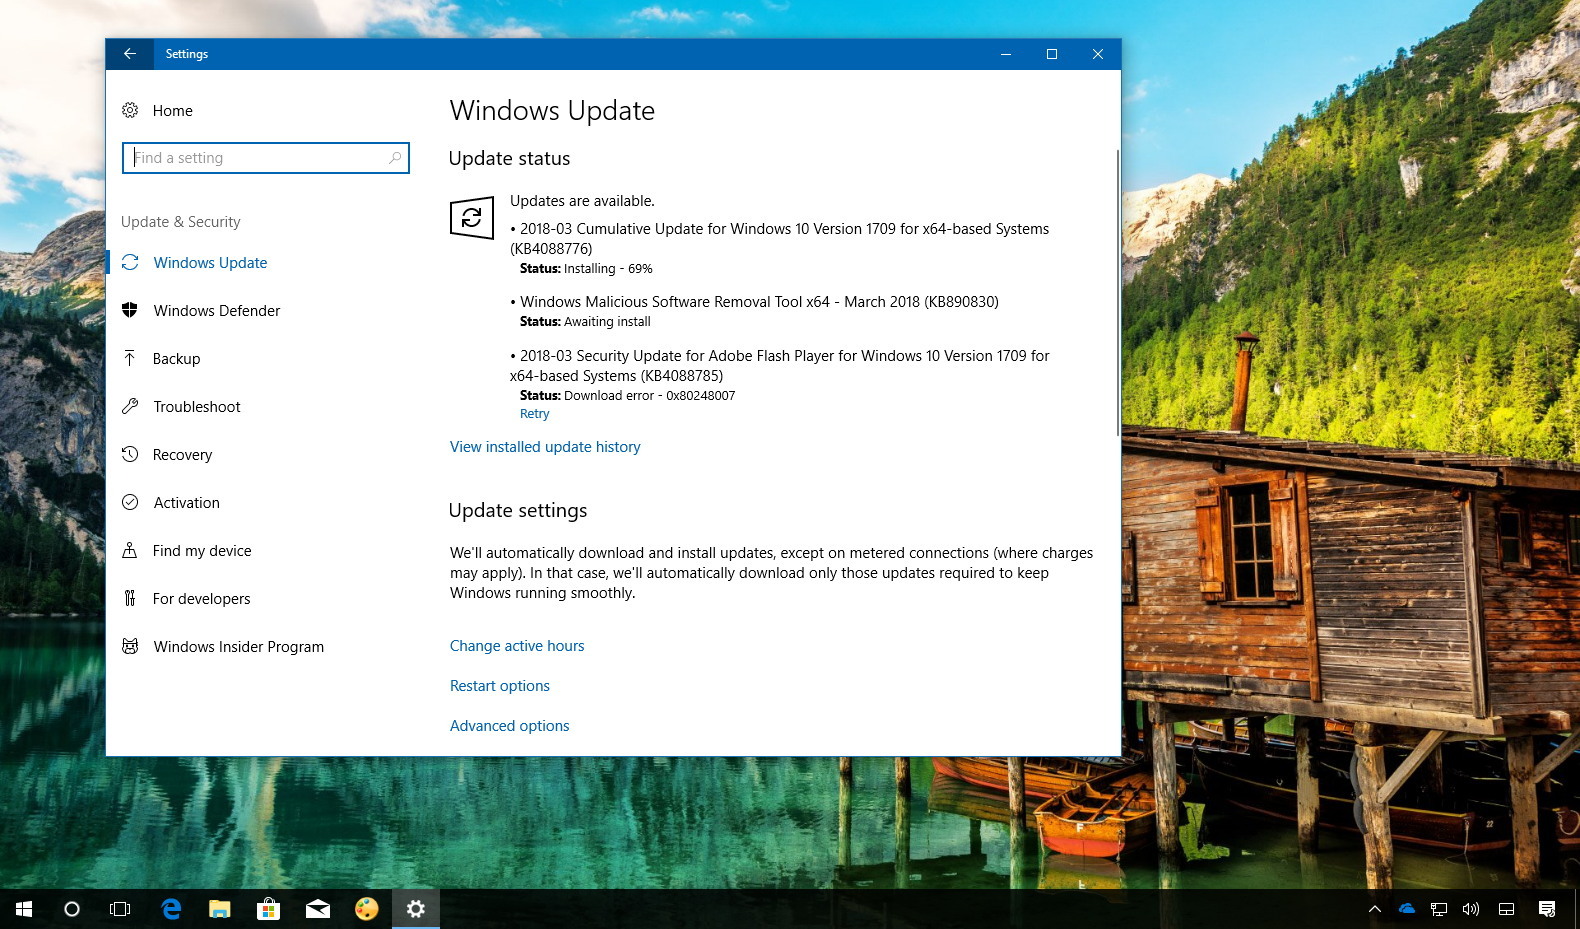Viewport: 1580px width, 929px height.
Task: Open the Recovery section
Action: click(x=182, y=454)
